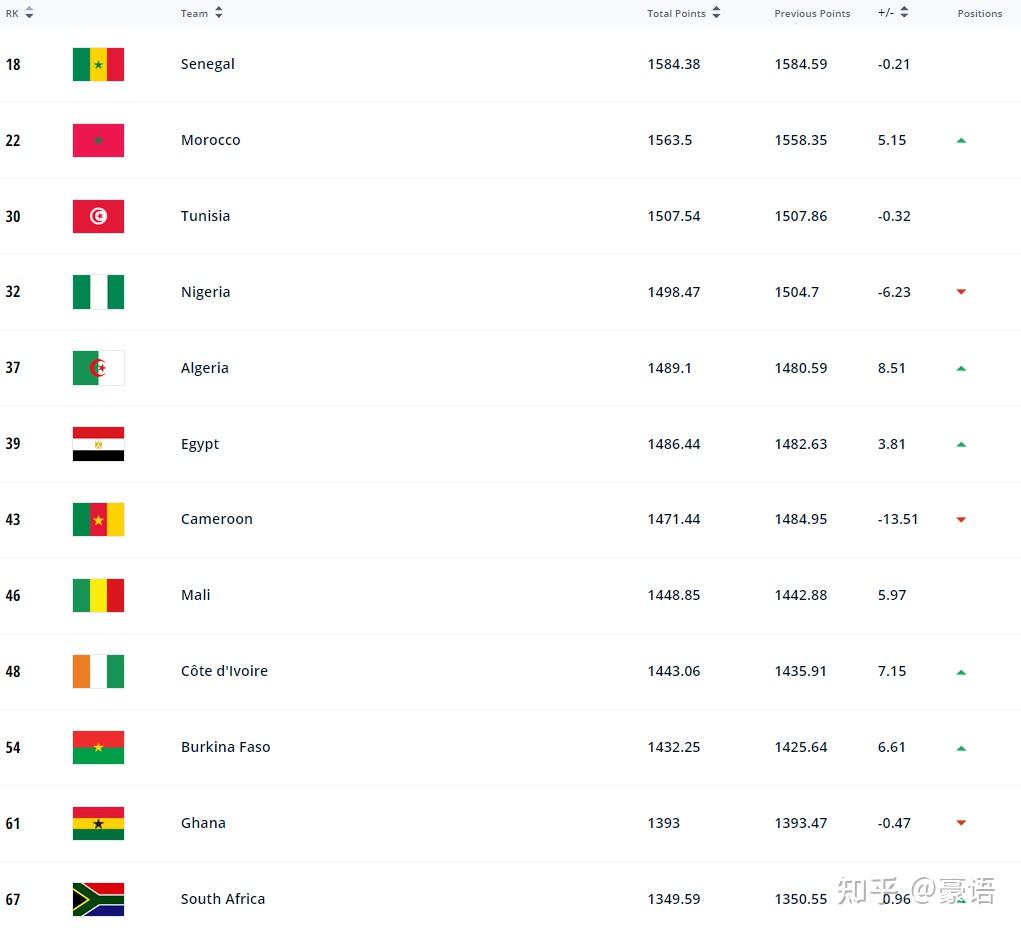1021x932 pixels.
Task: Click the Ghana flag icon
Action: (98, 823)
